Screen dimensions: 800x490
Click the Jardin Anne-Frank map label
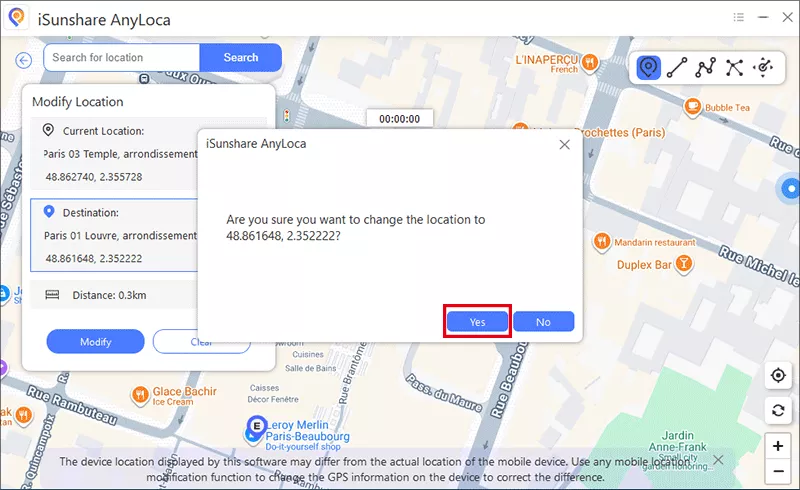[678, 441]
